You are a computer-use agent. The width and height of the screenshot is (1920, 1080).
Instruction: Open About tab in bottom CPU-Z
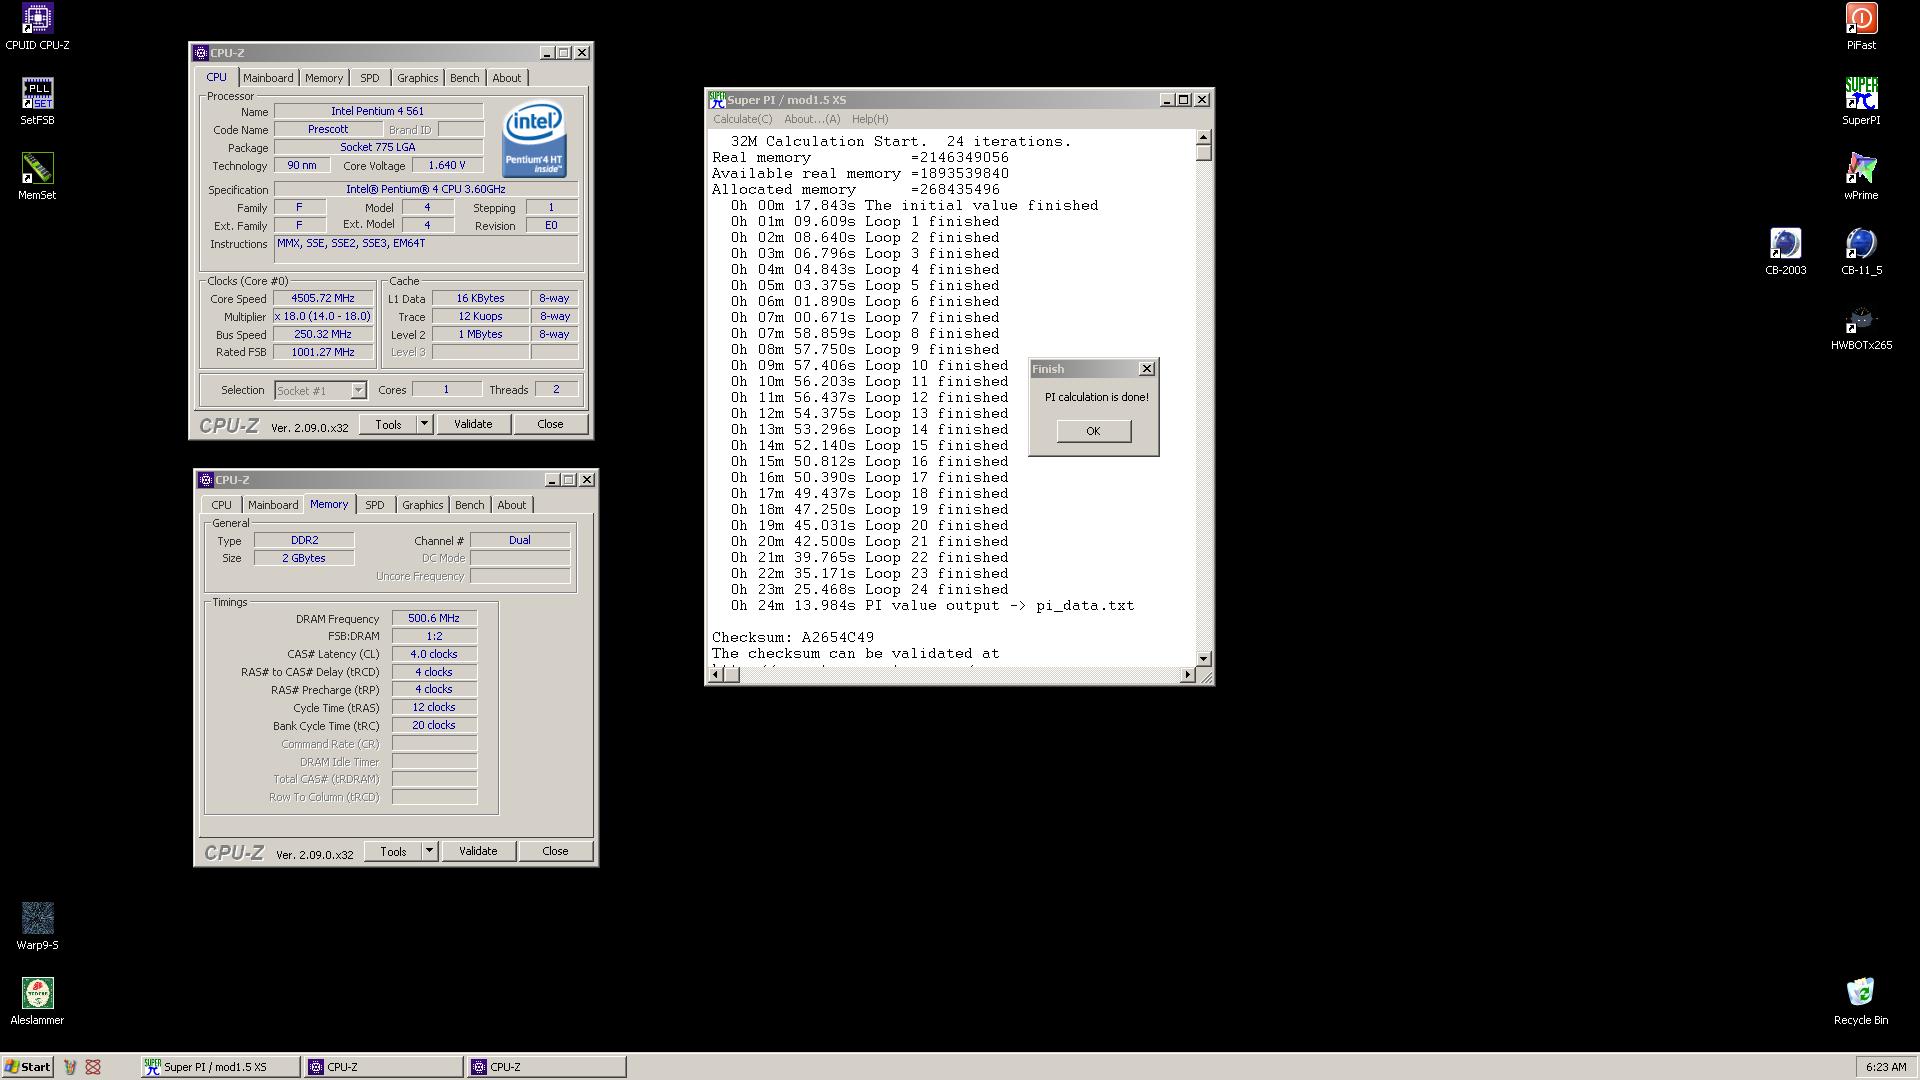coord(512,505)
